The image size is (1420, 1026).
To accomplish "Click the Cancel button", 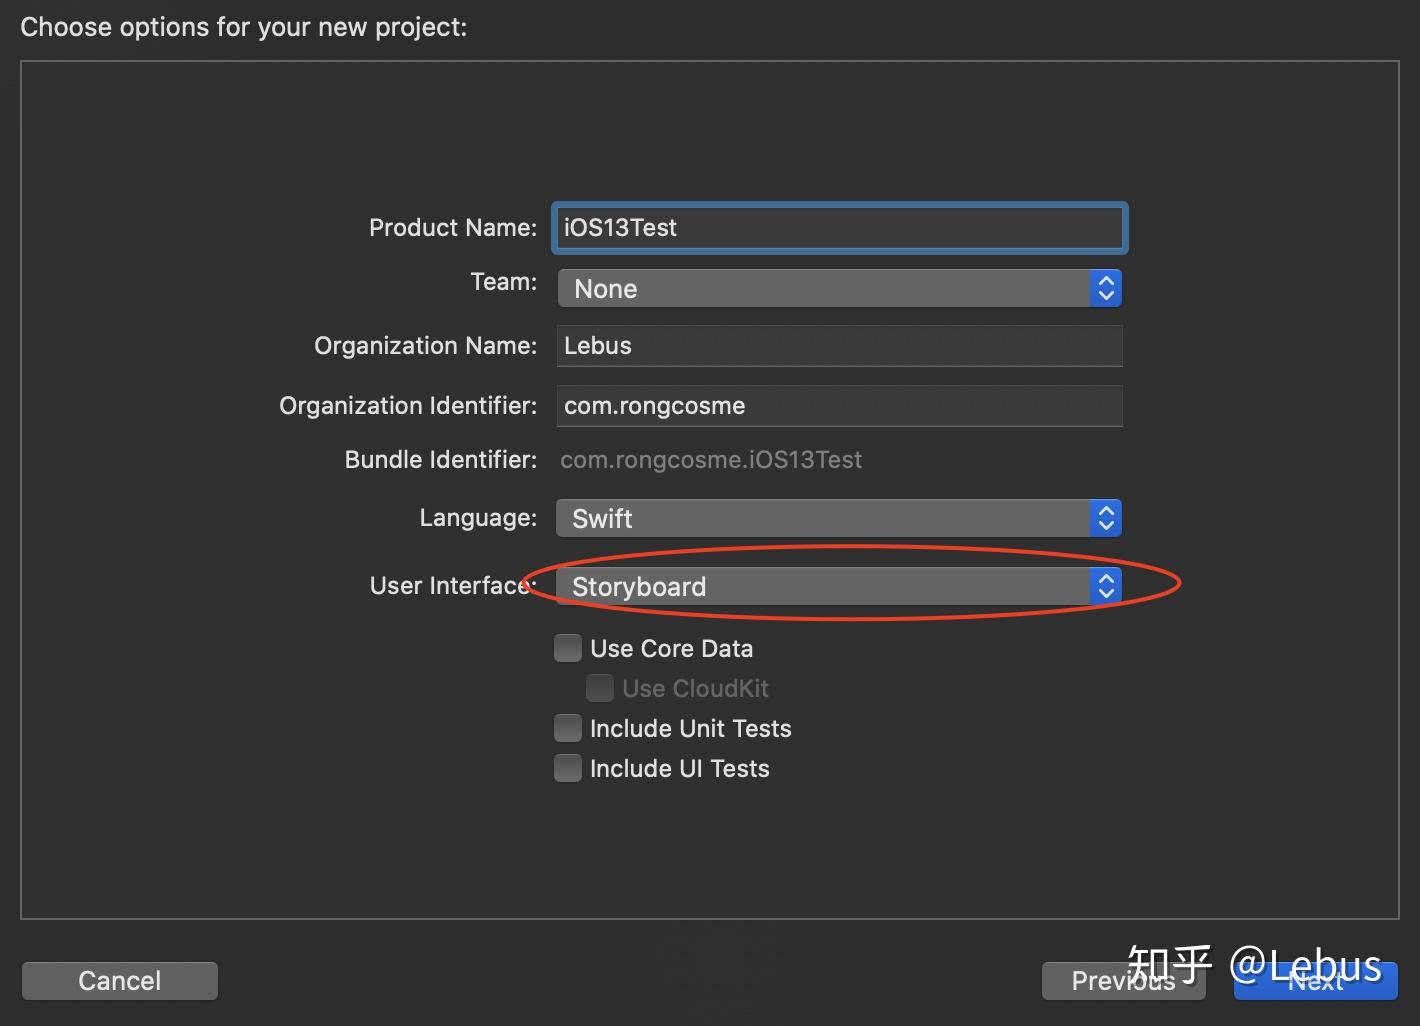I will point(119,981).
